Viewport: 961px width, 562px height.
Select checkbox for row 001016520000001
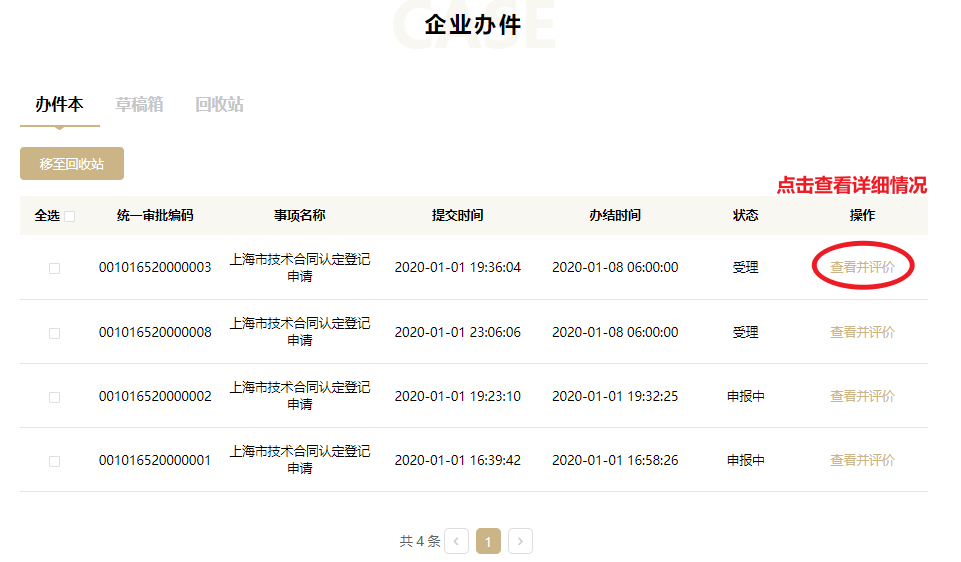click(54, 461)
